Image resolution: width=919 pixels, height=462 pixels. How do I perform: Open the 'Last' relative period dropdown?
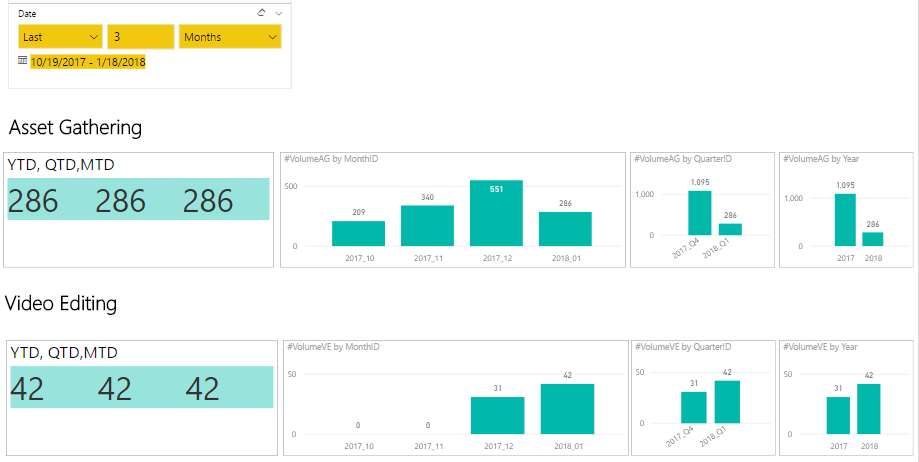[x=60, y=37]
